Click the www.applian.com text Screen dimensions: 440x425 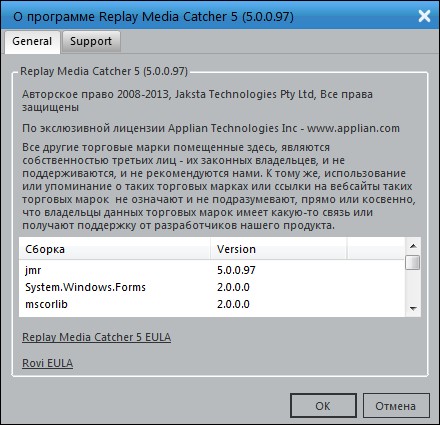(353, 128)
